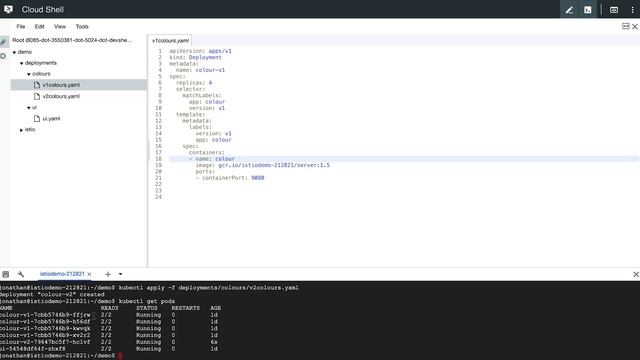Open the web preview icon
Screen dimensions: 640x360
[x=614, y=10]
